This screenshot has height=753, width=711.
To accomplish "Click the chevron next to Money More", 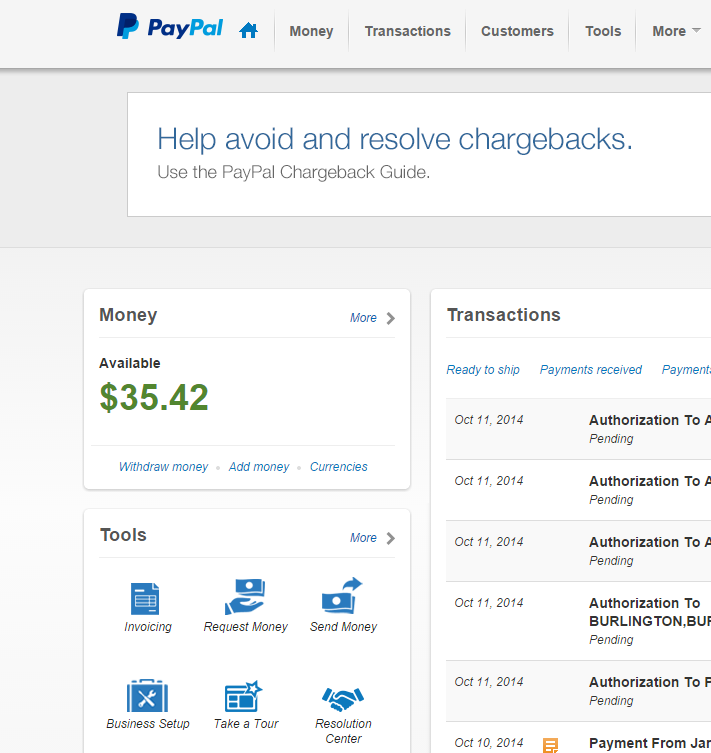I will pos(391,318).
